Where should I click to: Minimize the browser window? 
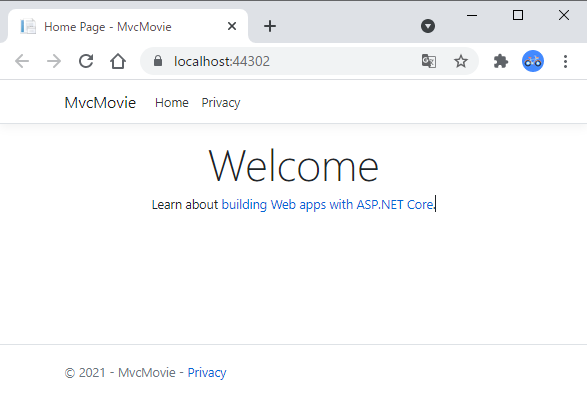(x=472, y=15)
